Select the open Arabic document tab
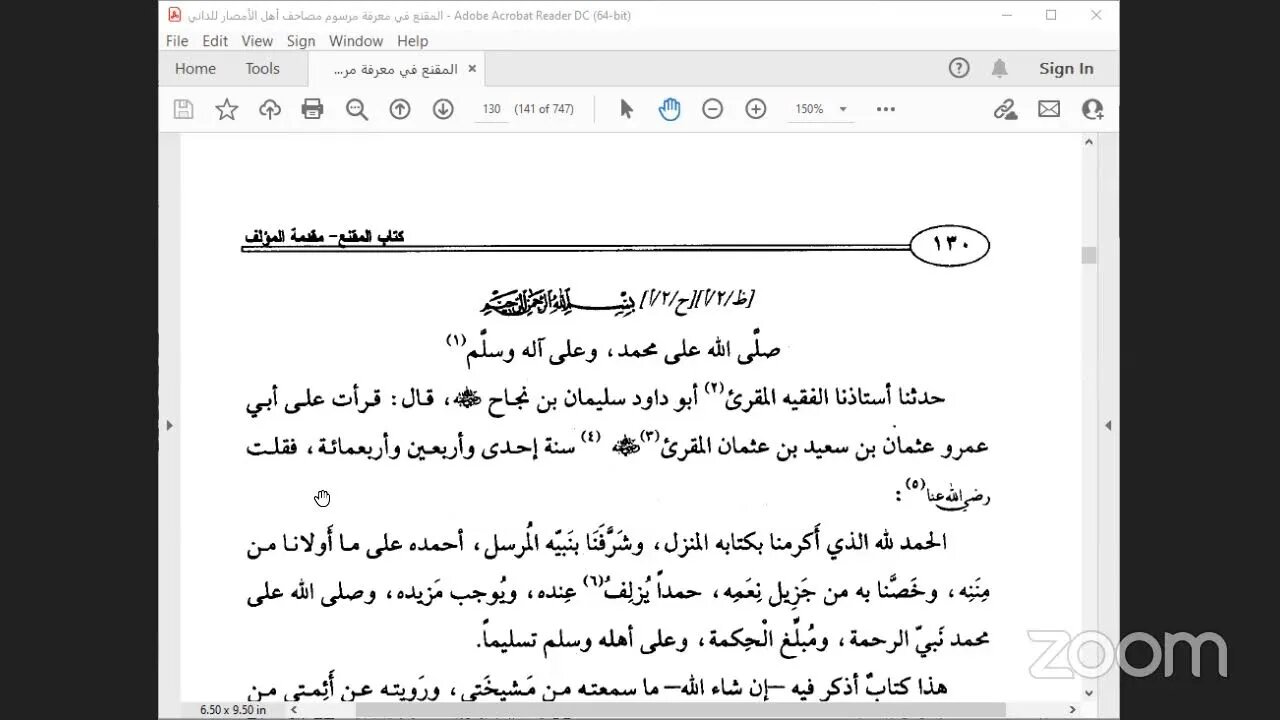Screen dimensions: 1280x720 click(x=395, y=69)
